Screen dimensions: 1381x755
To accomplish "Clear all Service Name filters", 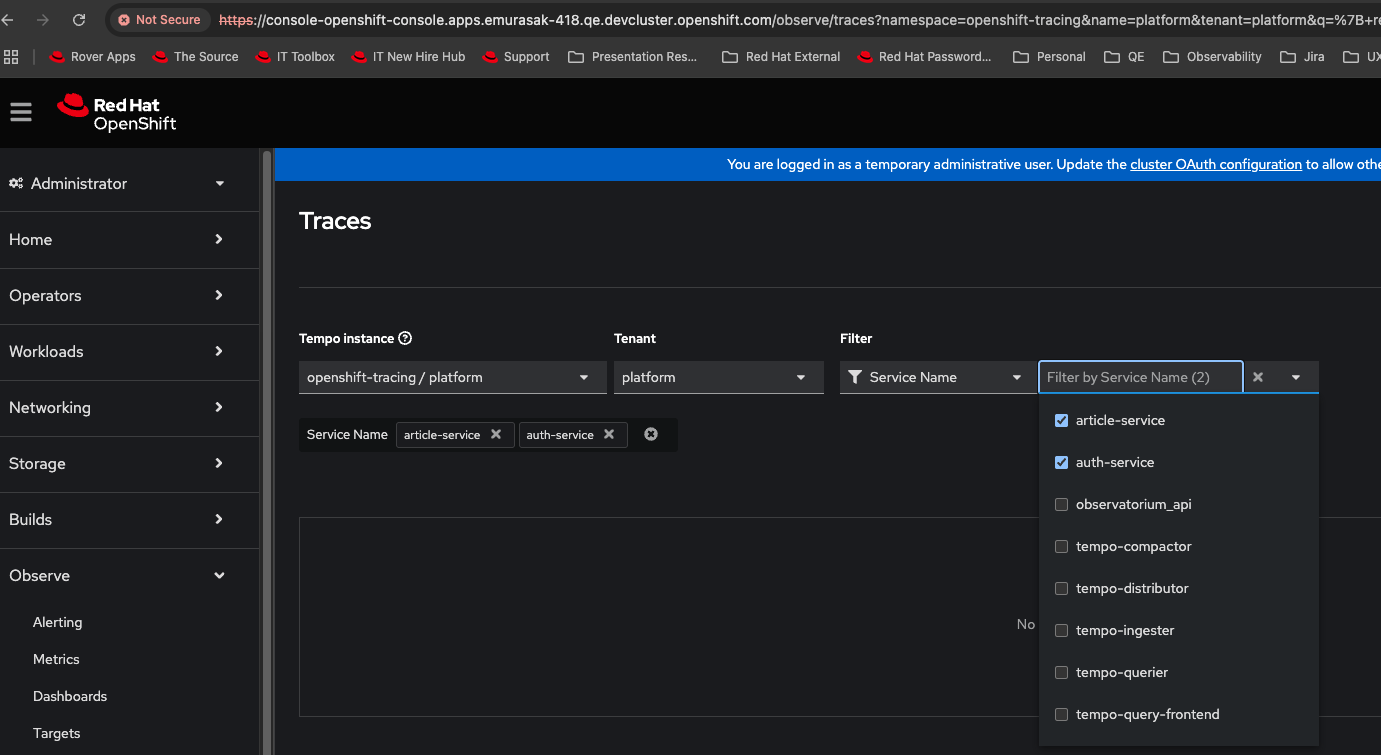I will click(651, 435).
